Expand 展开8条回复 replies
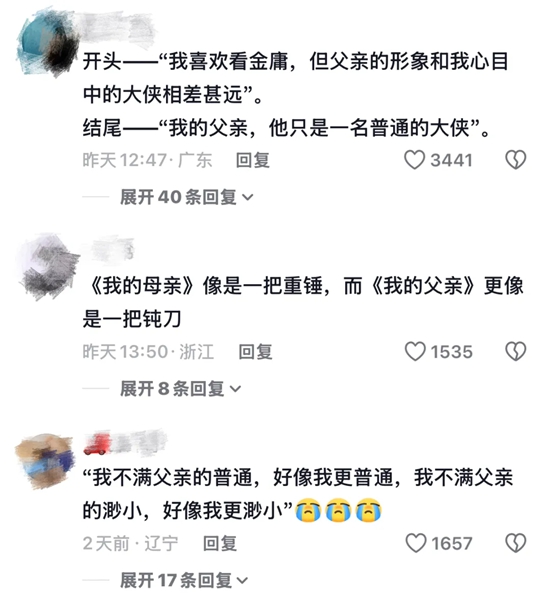The height and width of the screenshot is (595, 550). coord(181,389)
